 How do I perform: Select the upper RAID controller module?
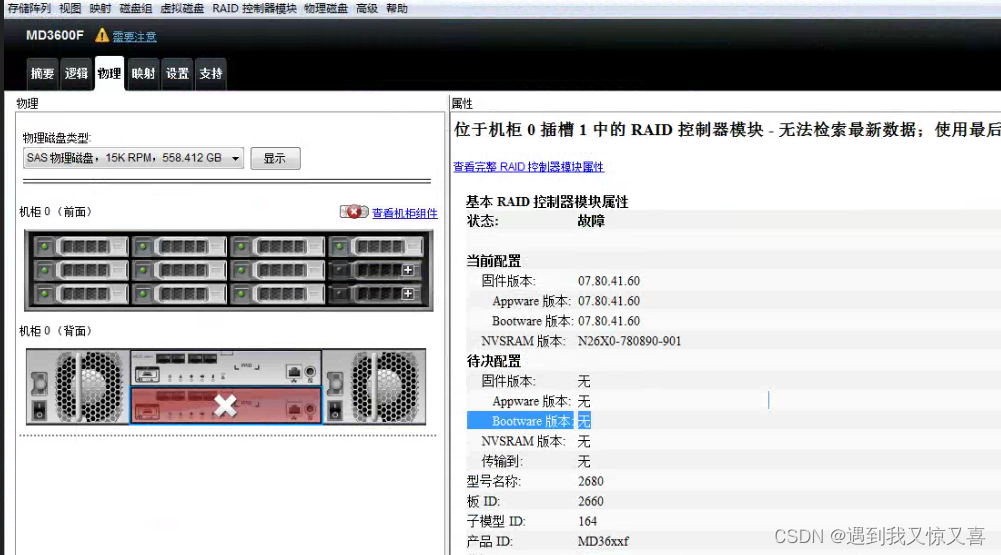(x=226, y=368)
